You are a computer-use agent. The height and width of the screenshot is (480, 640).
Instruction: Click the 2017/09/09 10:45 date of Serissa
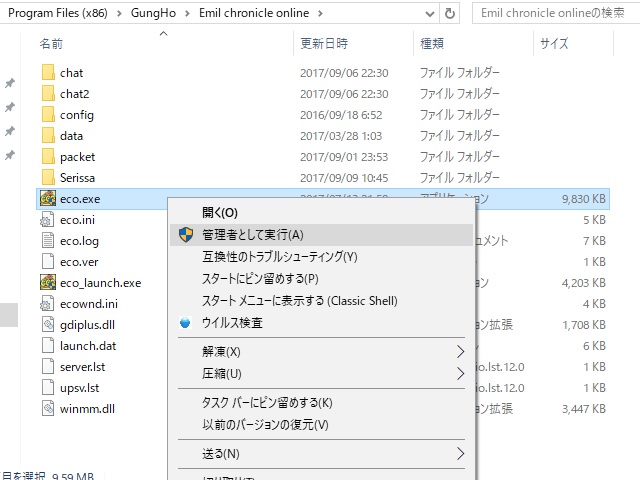pos(344,178)
